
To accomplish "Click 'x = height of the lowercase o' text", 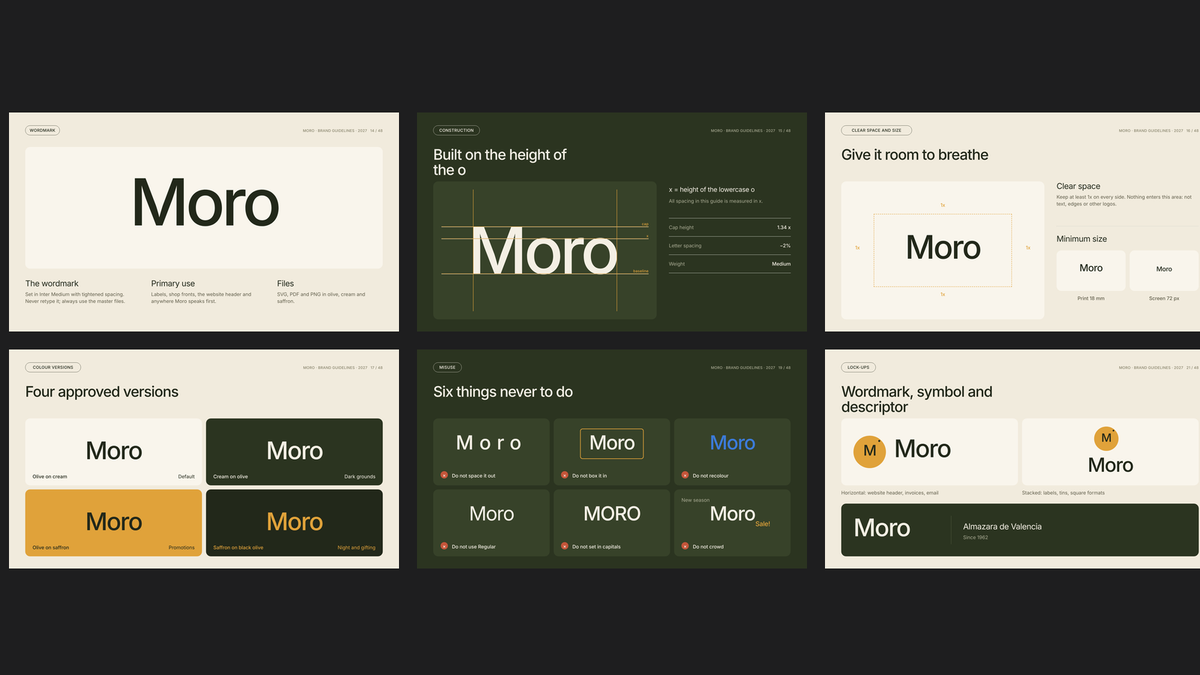I will pos(712,189).
